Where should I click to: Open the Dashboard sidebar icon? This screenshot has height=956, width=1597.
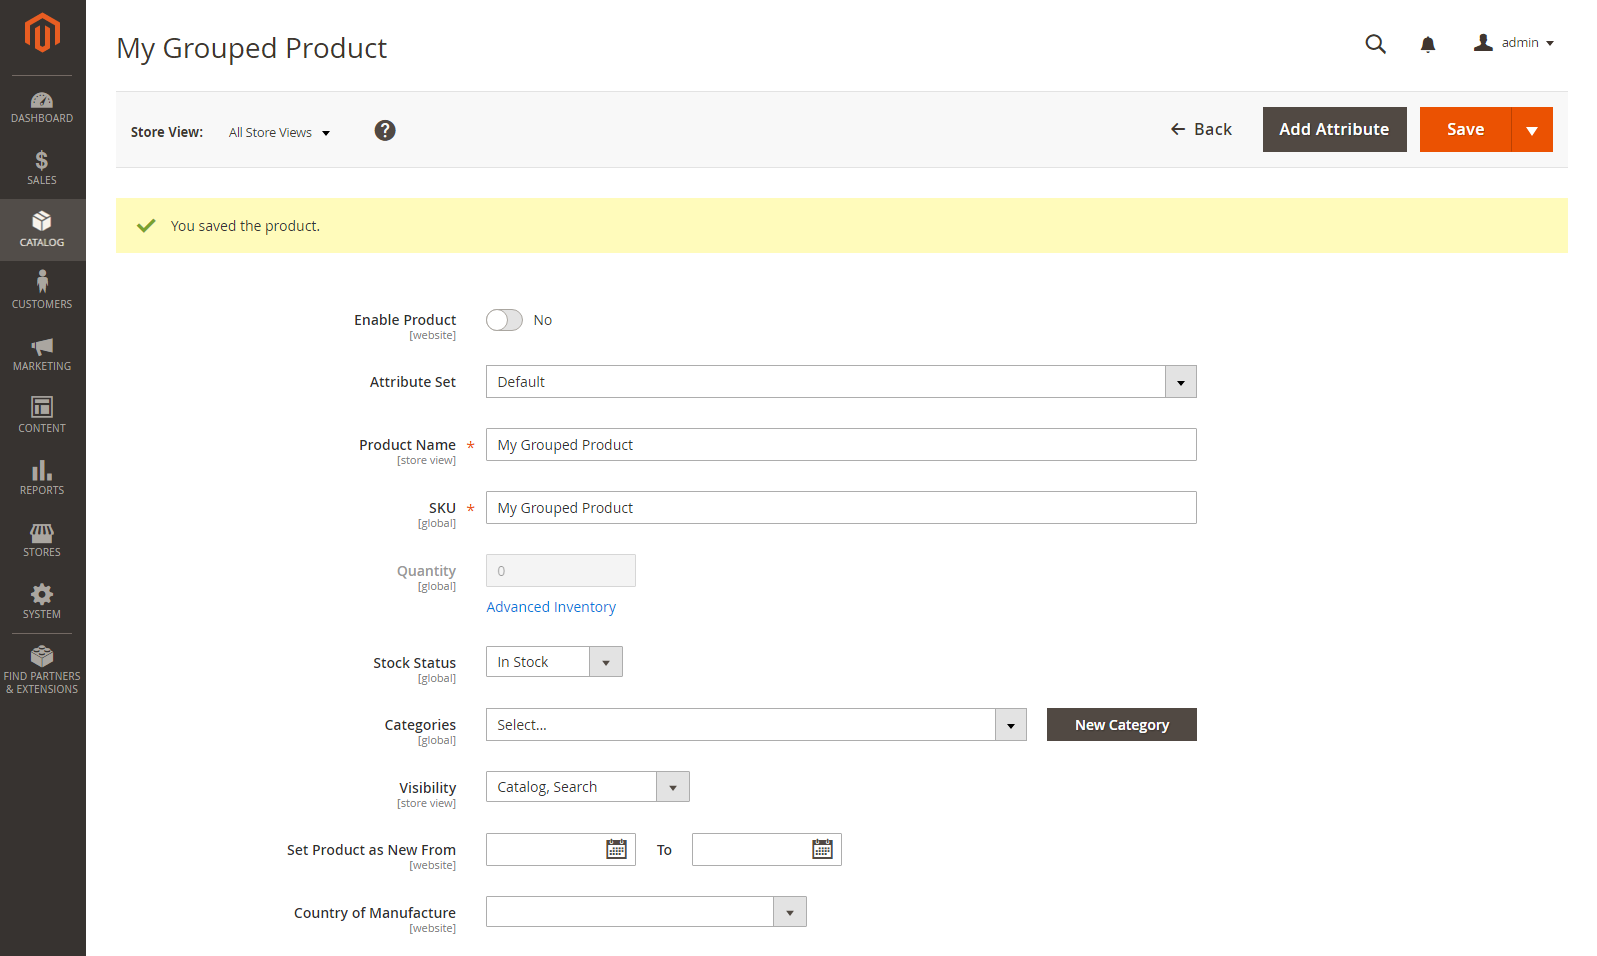tap(42, 107)
